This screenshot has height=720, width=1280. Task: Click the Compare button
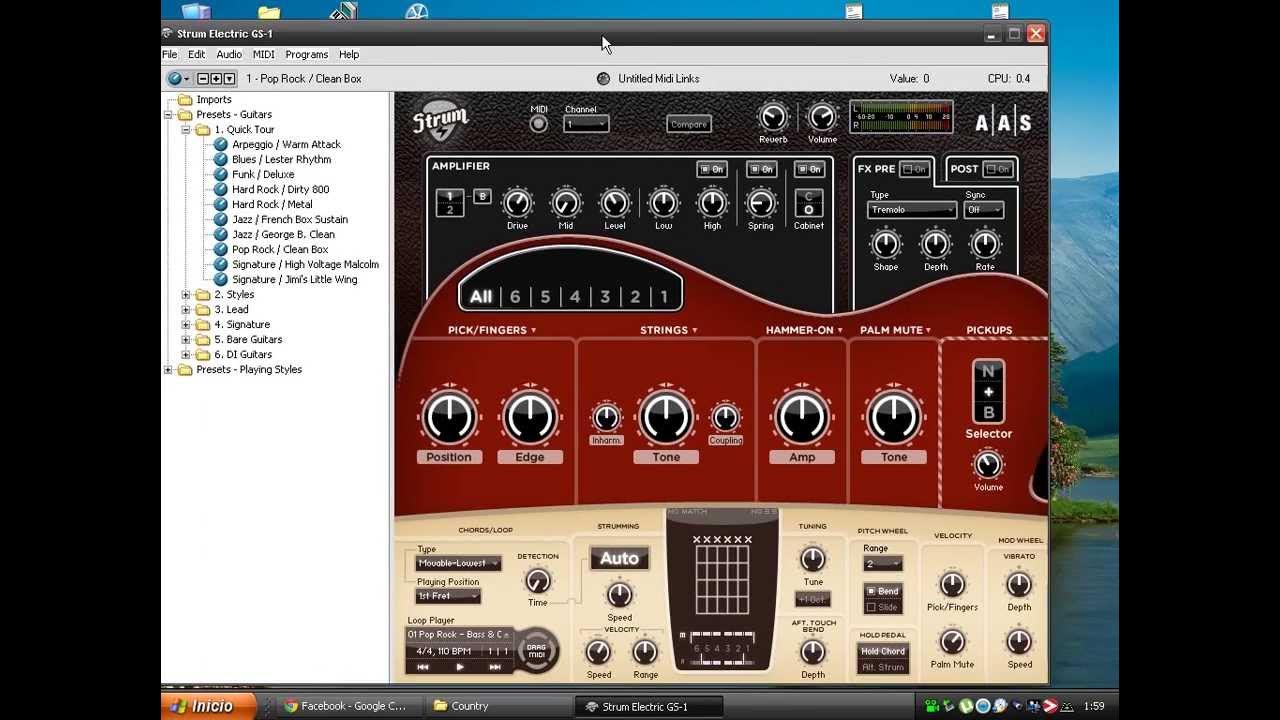[x=689, y=124]
